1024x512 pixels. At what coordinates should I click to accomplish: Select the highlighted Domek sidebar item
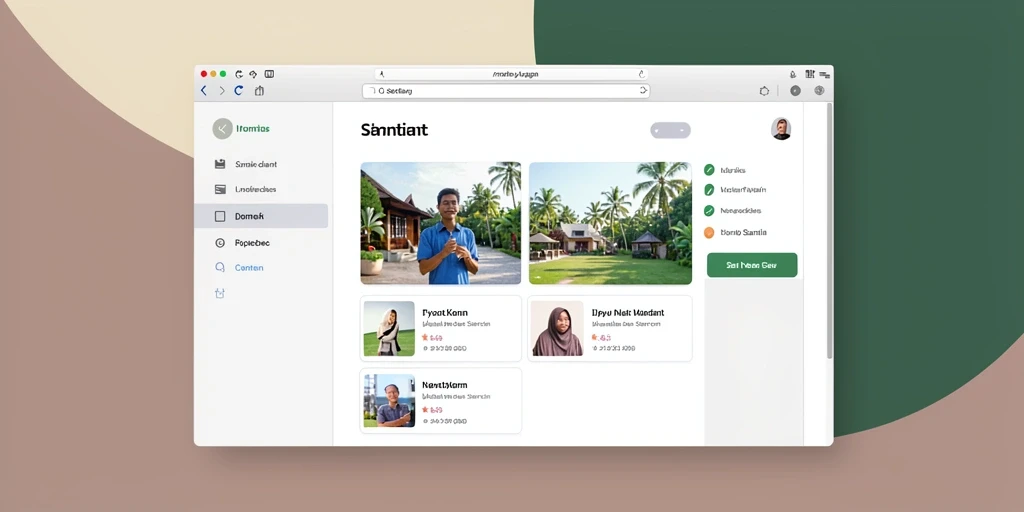(x=261, y=216)
